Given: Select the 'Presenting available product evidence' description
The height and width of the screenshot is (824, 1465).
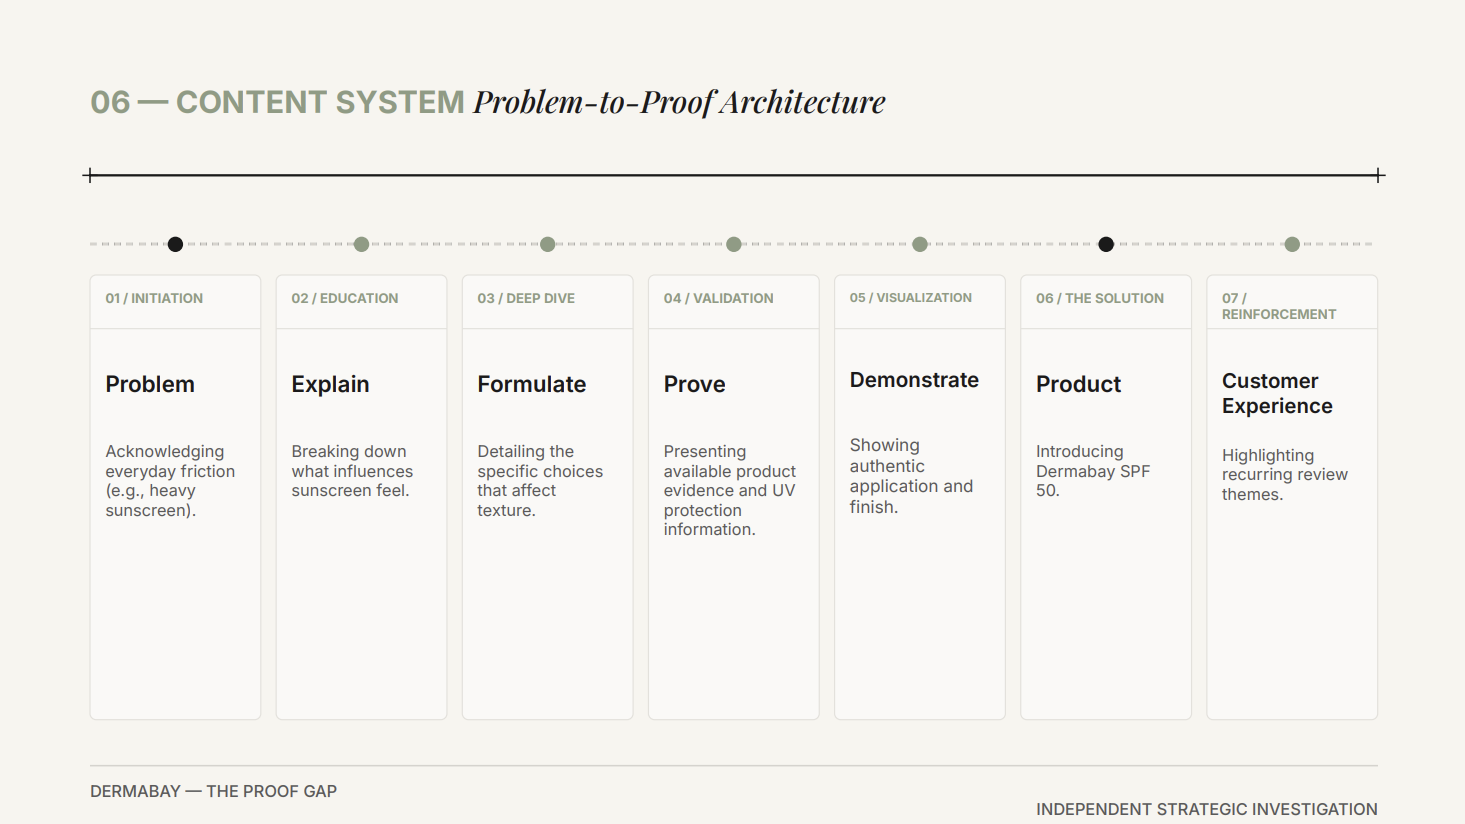Looking at the screenshot, I should click(x=730, y=490).
